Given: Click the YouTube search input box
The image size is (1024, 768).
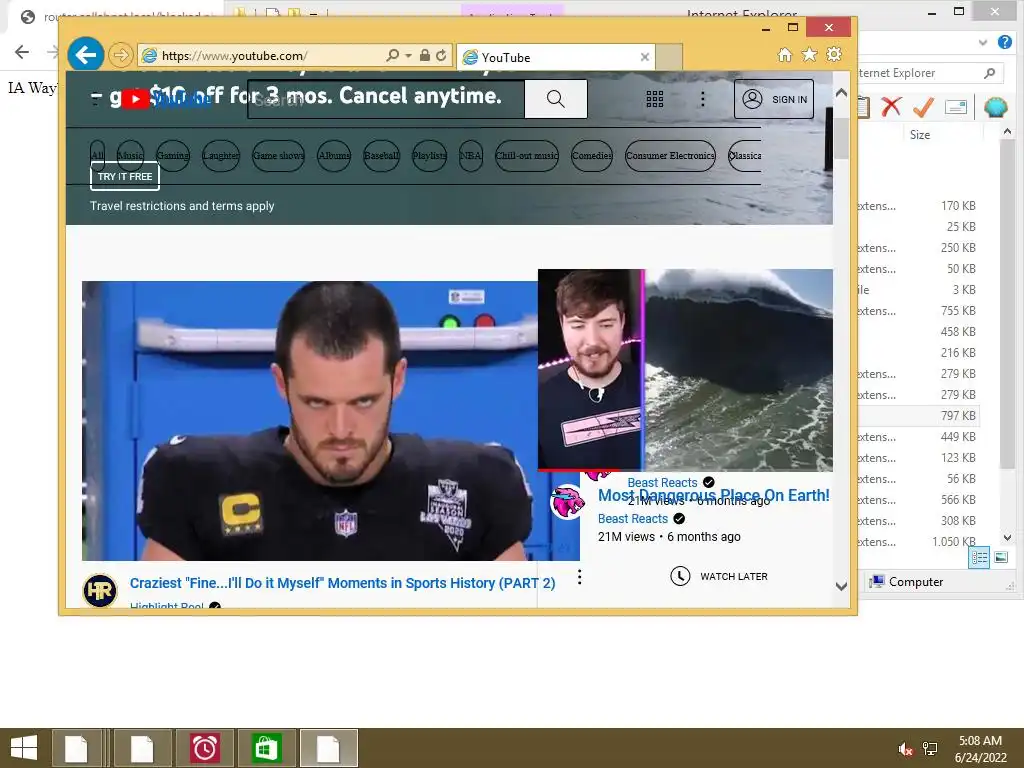Looking at the screenshot, I should (x=386, y=99).
